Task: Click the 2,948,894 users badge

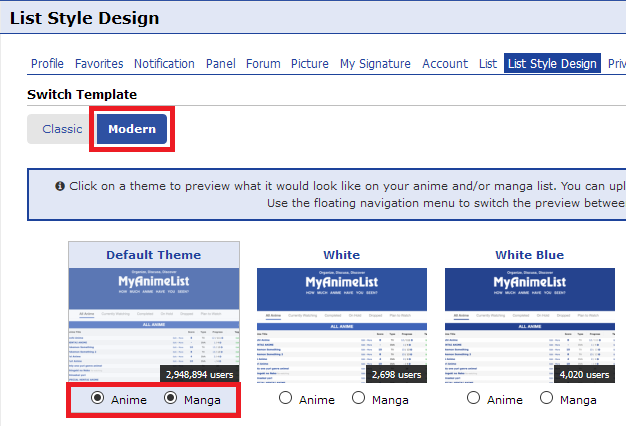Action: pyautogui.click(x=200, y=374)
